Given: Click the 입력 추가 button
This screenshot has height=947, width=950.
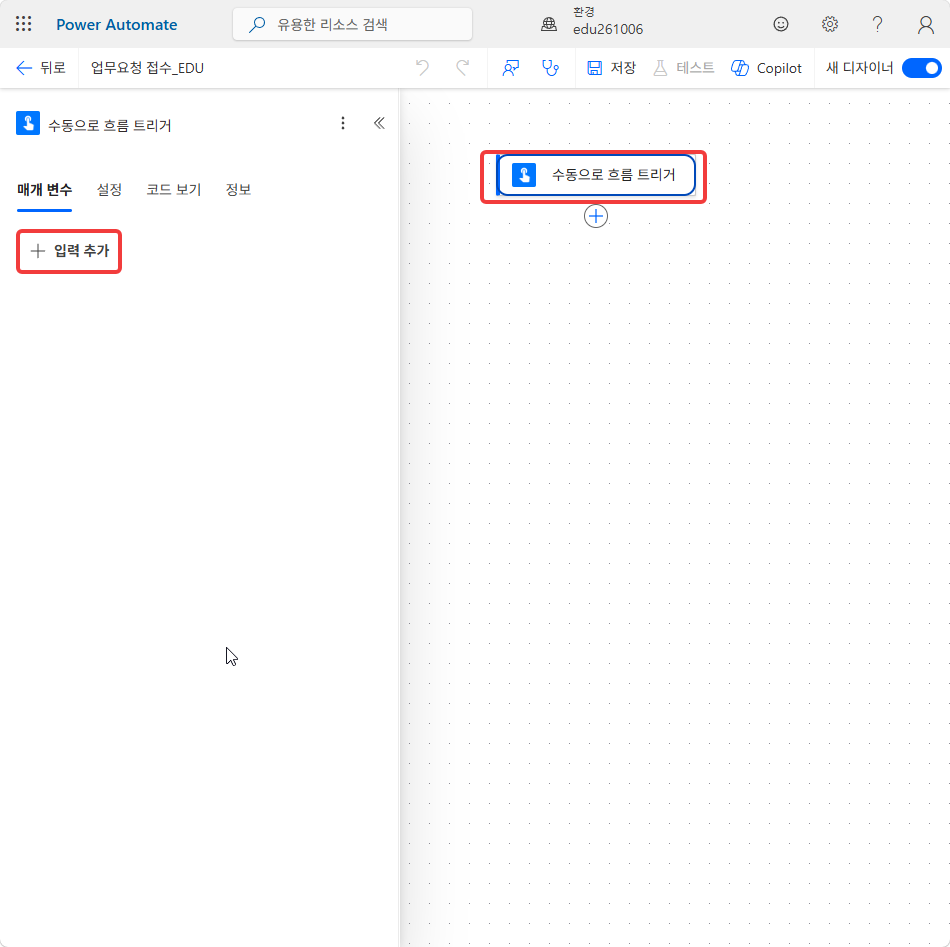Looking at the screenshot, I should tap(70, 251).
